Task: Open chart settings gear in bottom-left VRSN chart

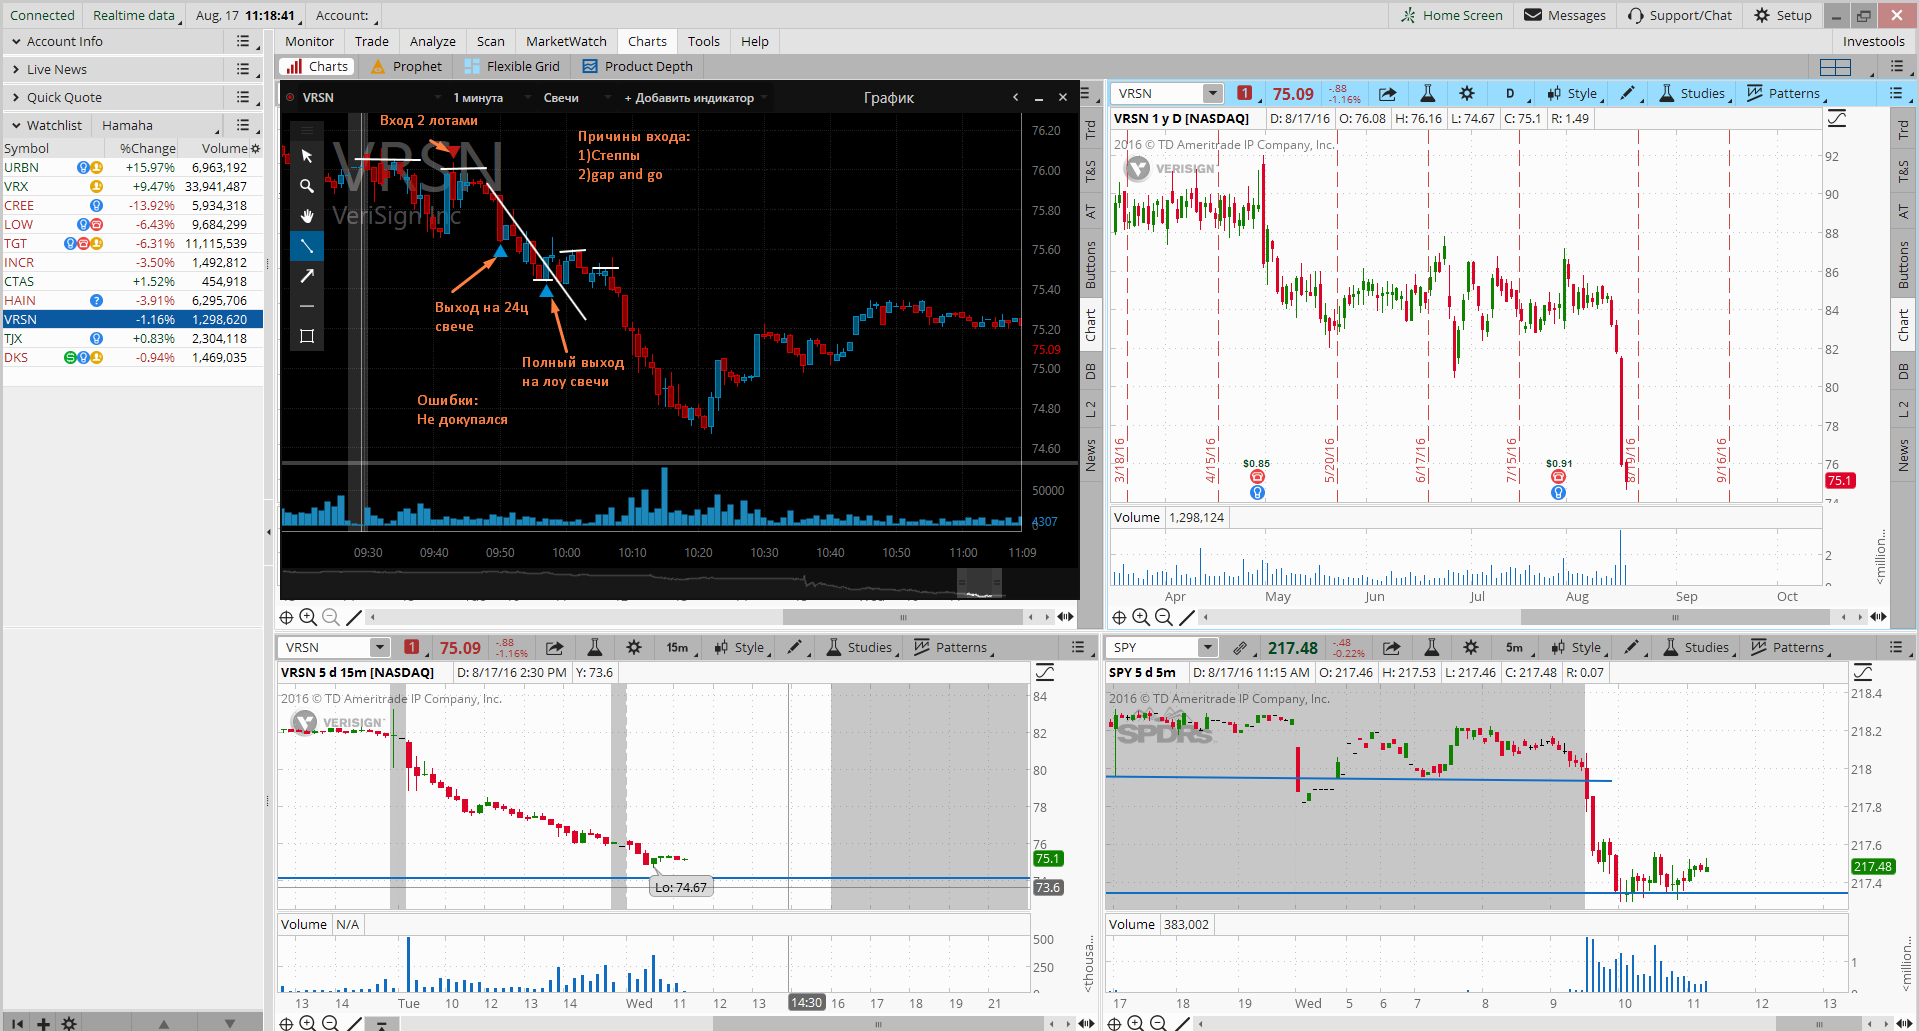Action: click(x=634, y=647)
